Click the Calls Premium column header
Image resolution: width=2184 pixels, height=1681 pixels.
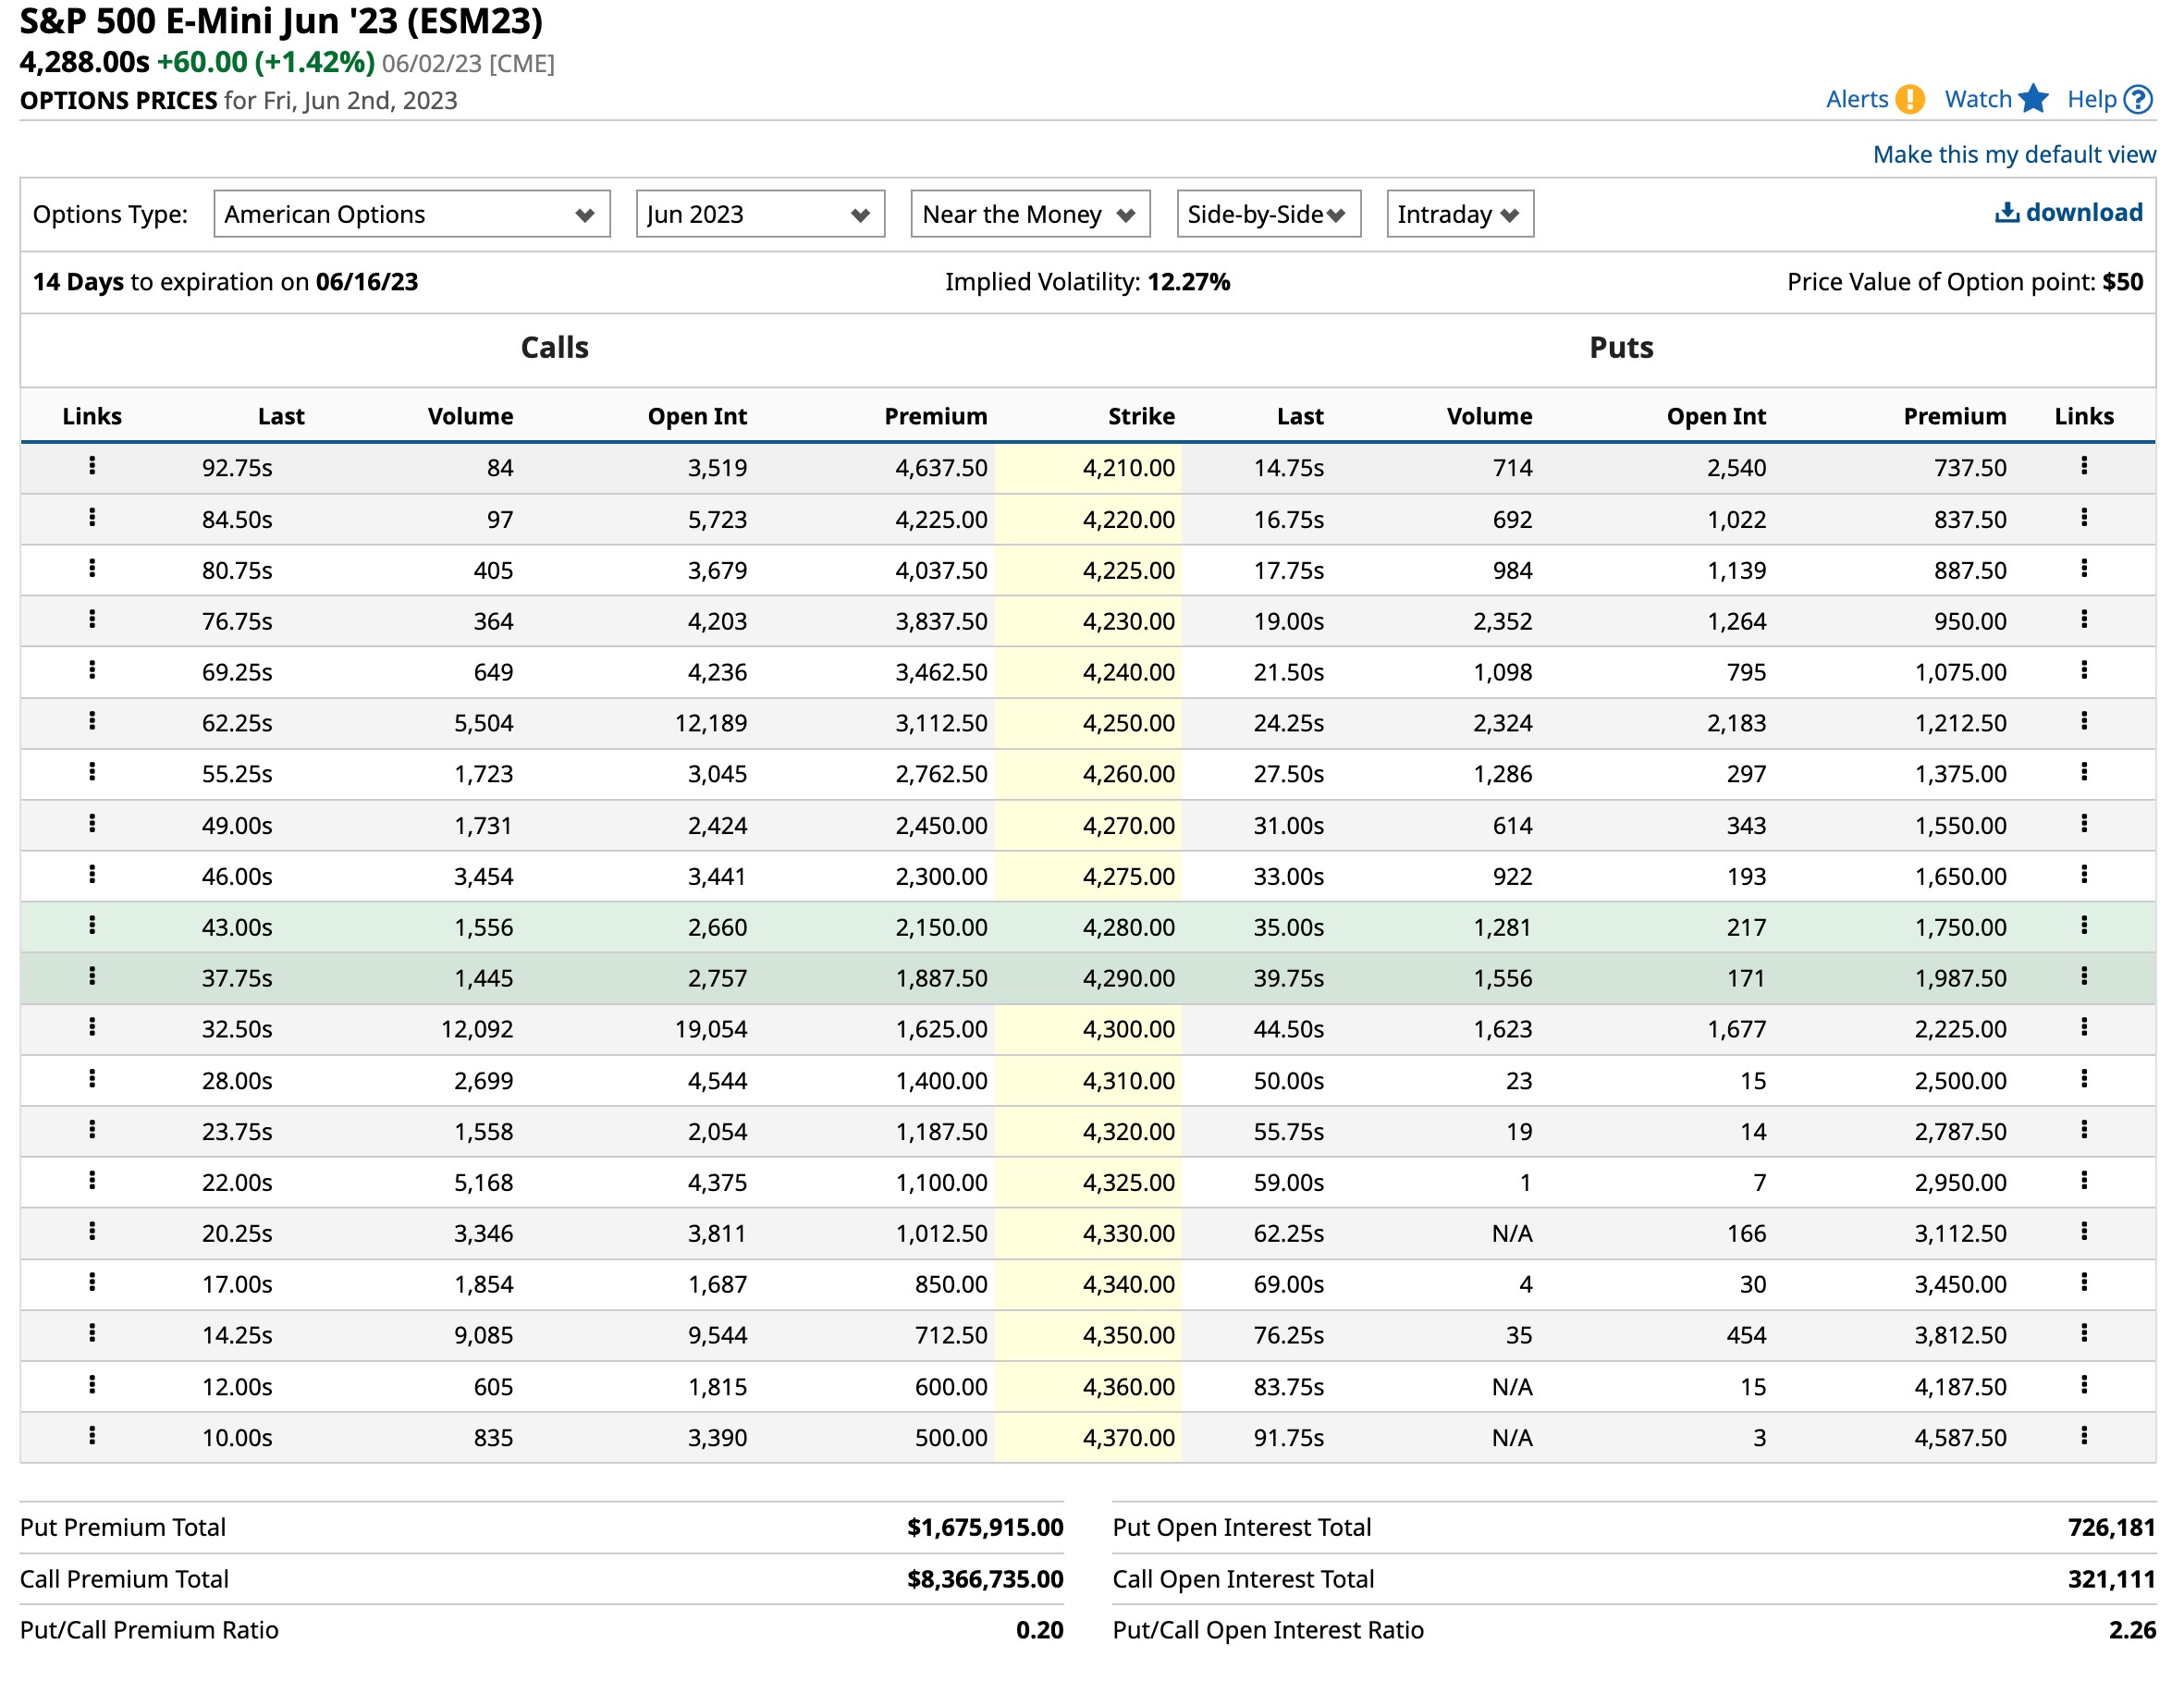tap(935, 416)
